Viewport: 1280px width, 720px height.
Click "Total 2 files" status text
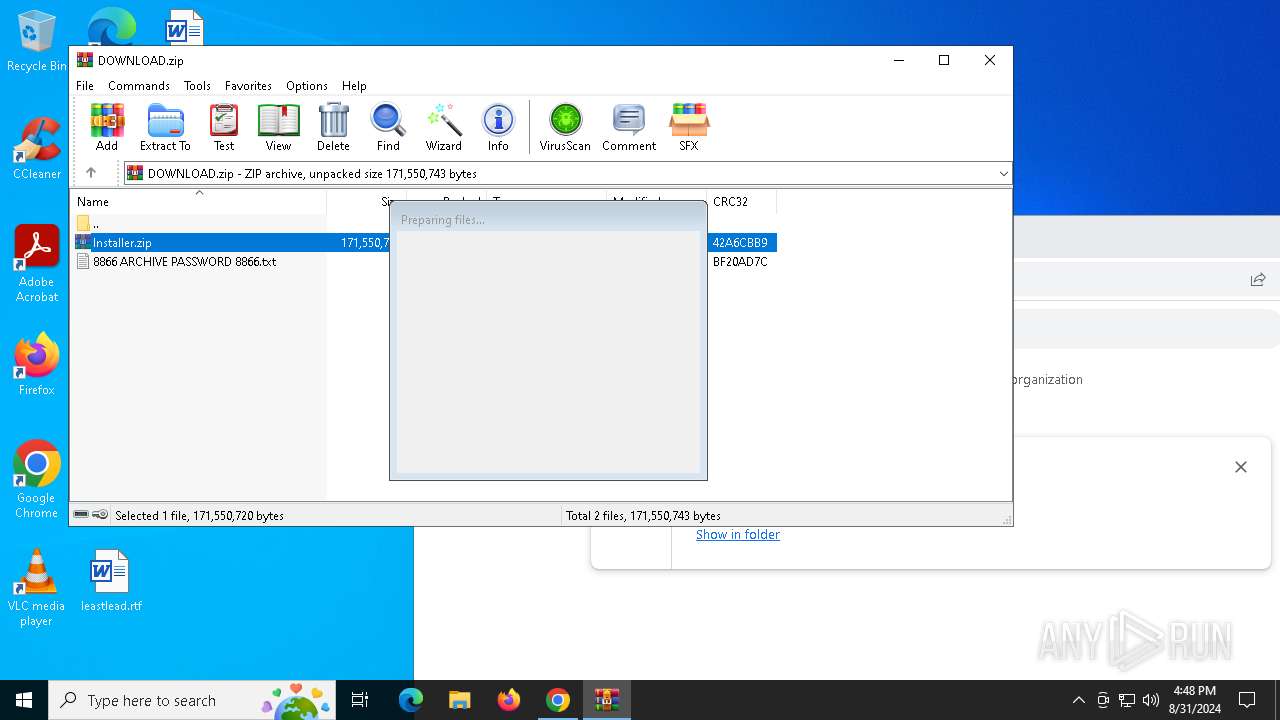(x=643, y=516)
